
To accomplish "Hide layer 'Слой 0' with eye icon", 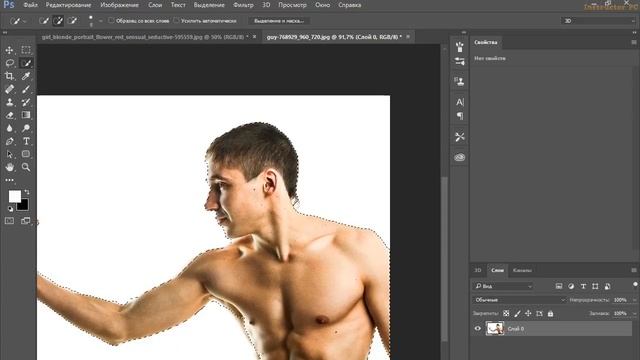I will click(x=478, y=329).
